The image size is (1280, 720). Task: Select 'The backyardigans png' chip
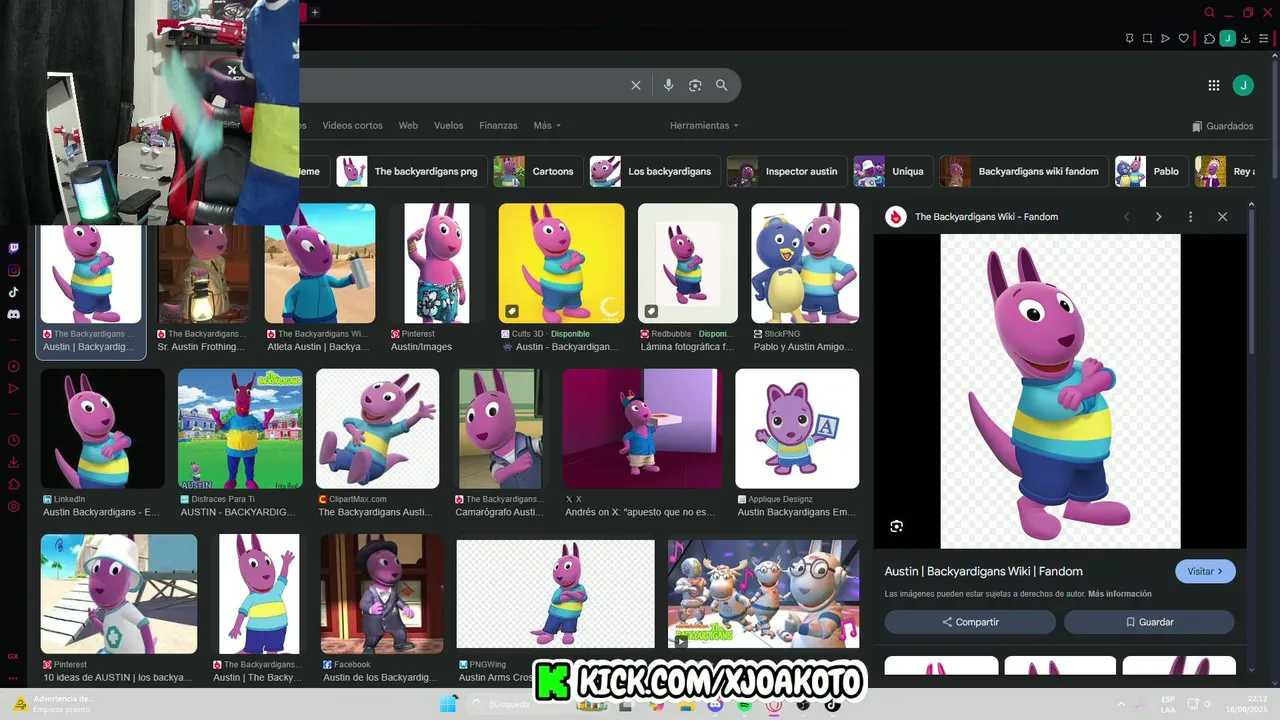click(411, 171)
